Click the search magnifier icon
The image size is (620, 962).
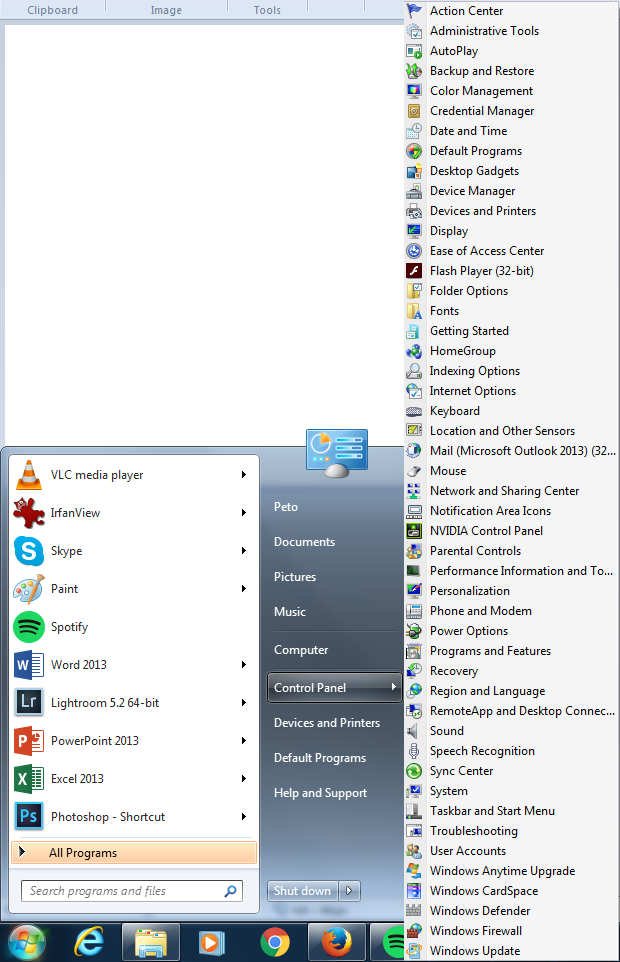point(231,891)
